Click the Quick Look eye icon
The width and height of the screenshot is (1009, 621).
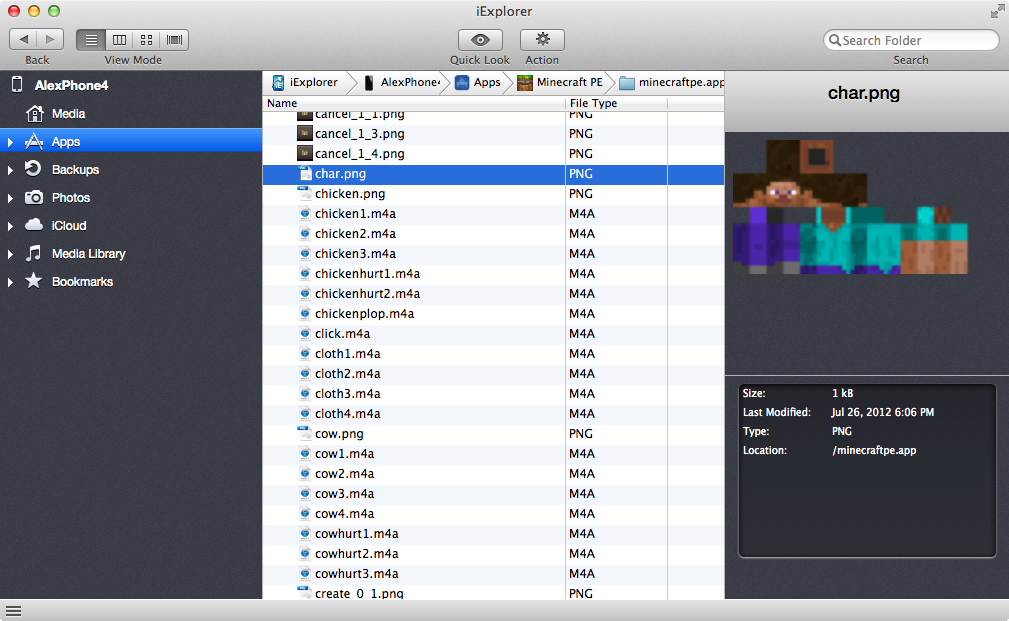click(480, 40)
